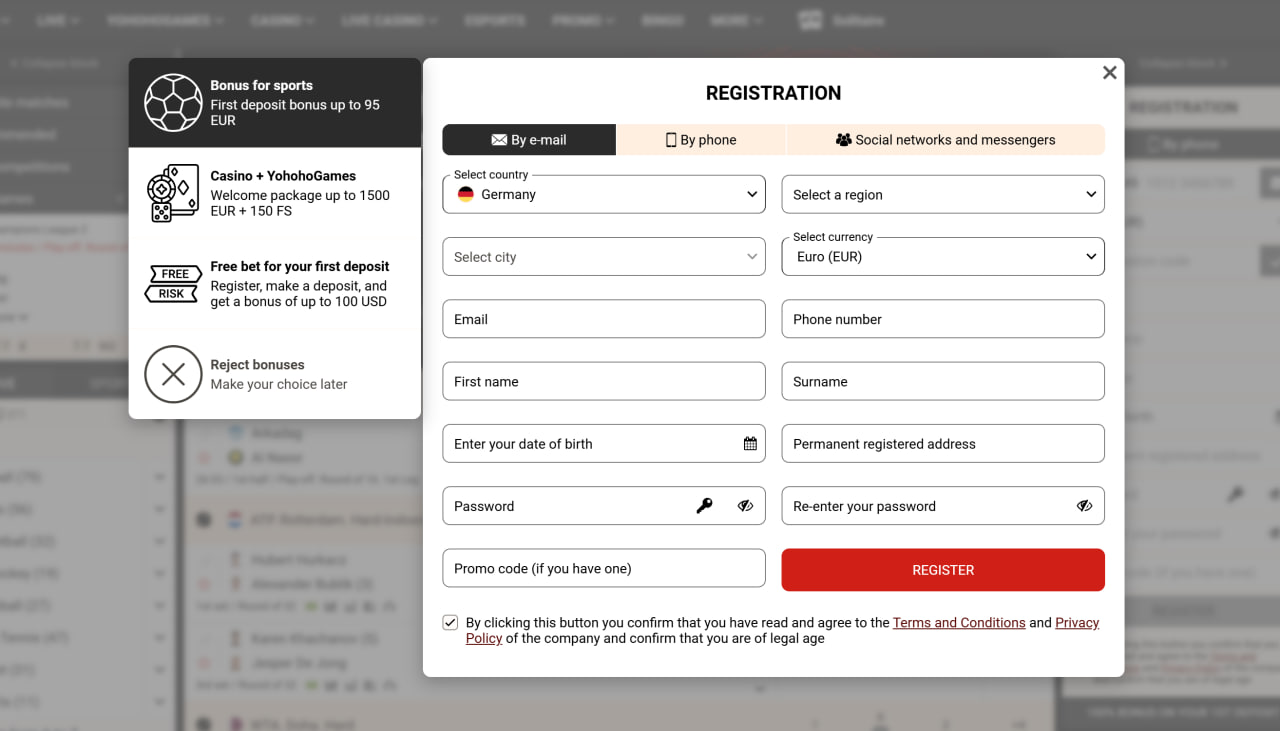Viewport: 1280px width, 731px height.
Task: Open the Terms and Conditions link
Action: point(958,623)
